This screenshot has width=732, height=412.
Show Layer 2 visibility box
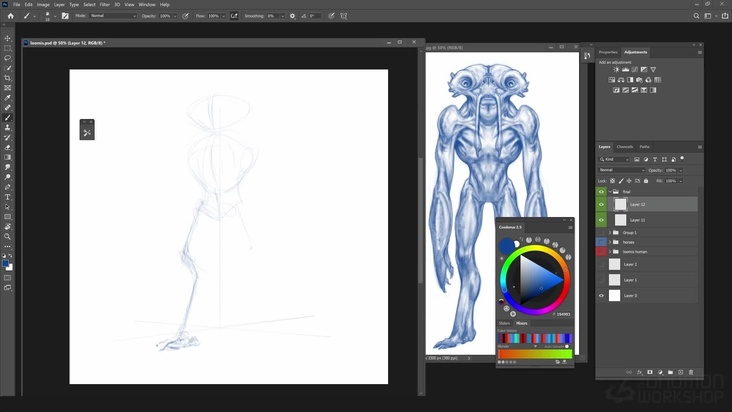[x=601, y=264]
